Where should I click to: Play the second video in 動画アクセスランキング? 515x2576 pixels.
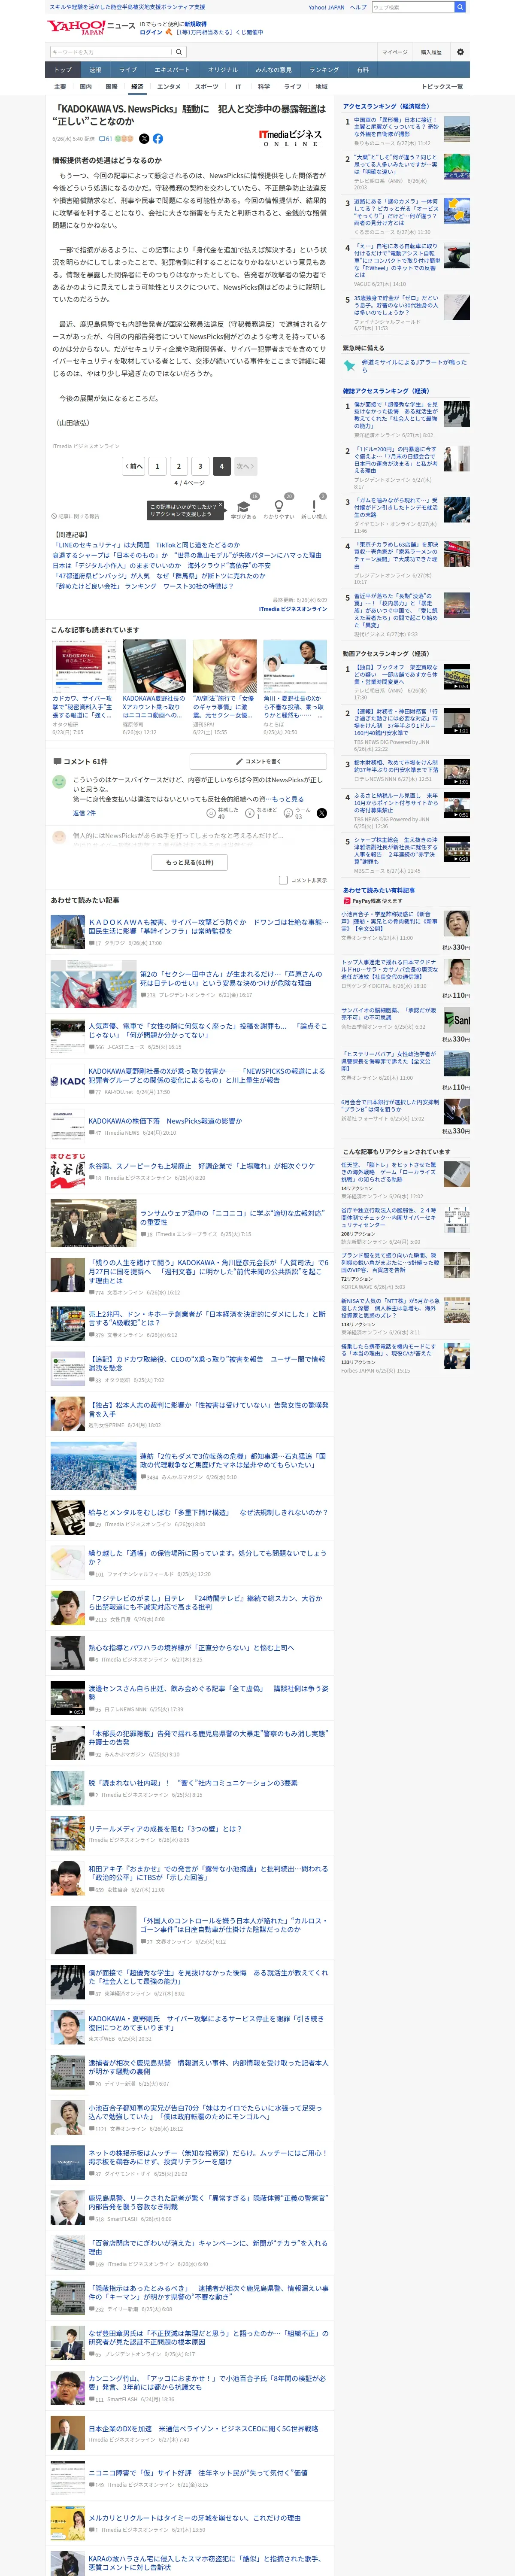tap(457, 721)
